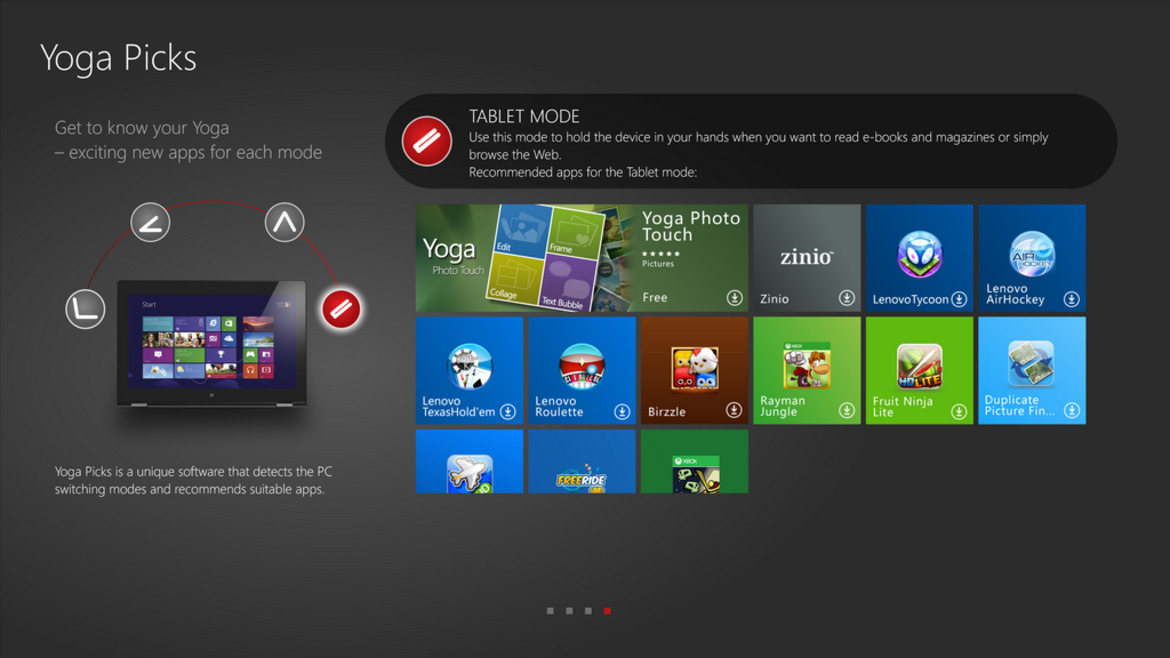The image size is (1170, 658).
Task: Click the Rayman Jungle character icon
Action: 807,365
